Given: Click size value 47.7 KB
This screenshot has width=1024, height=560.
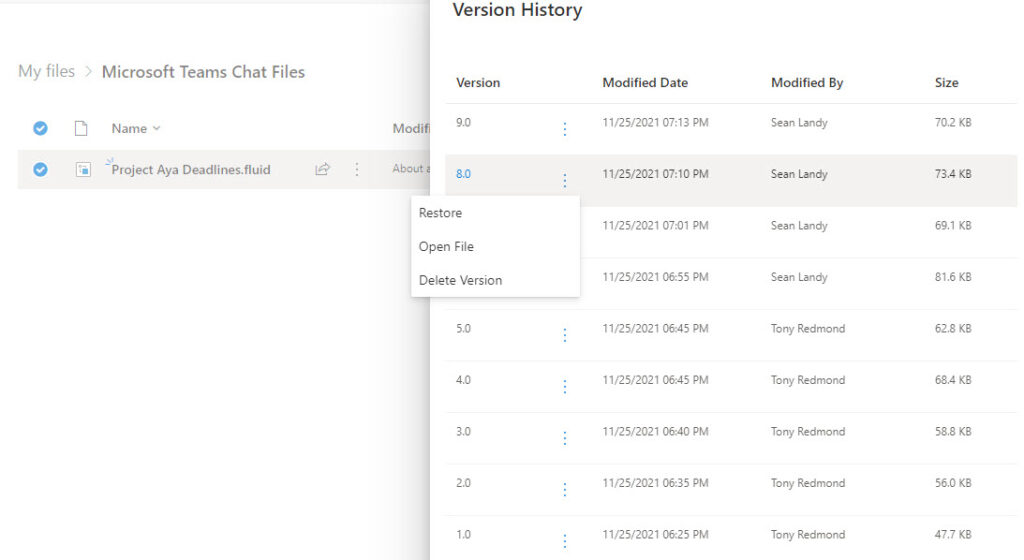Looking at the screenshot, I should point(953,535).
